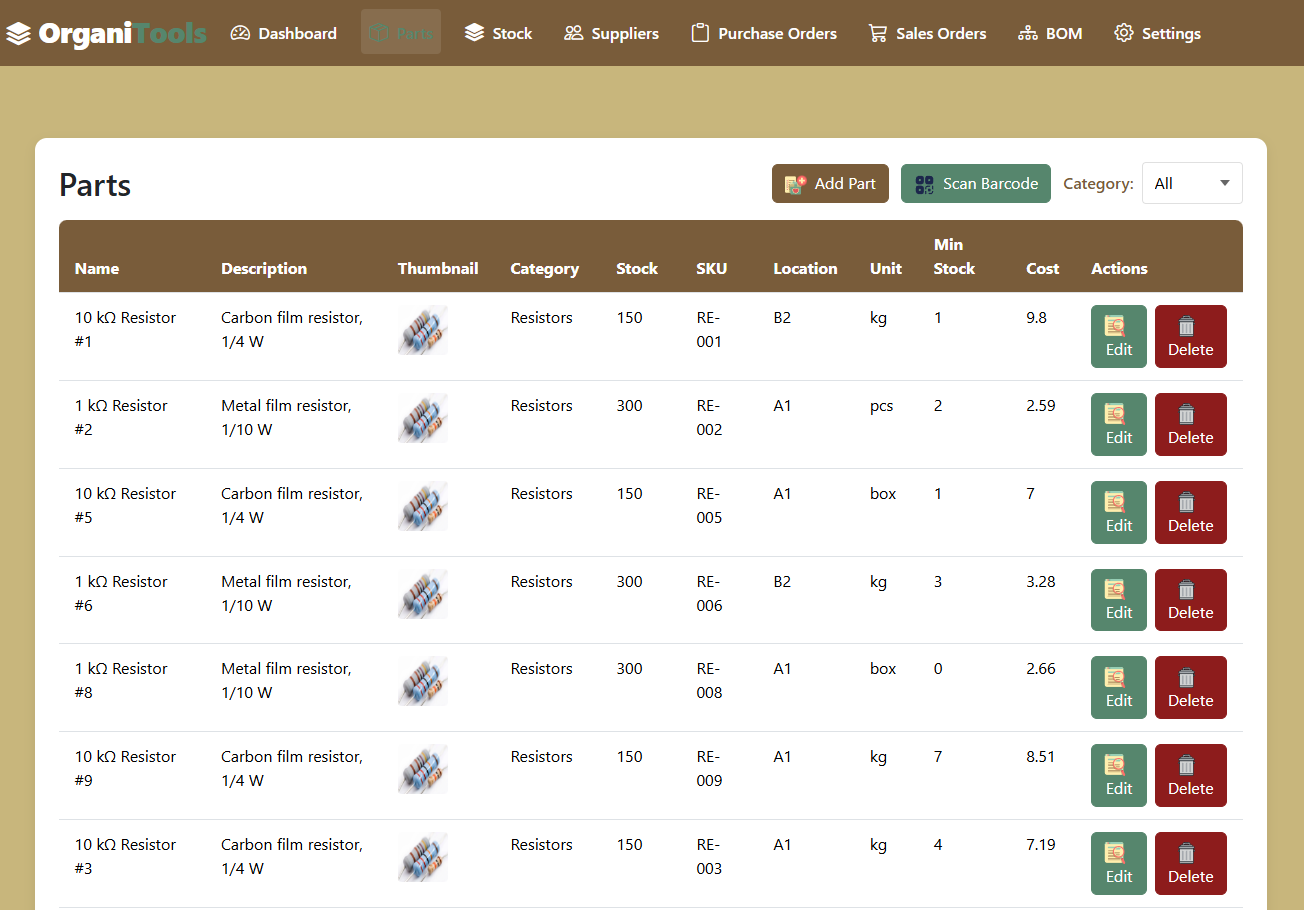Delete the 1 kΩ Resistor #2 row

pos(1190,425)
